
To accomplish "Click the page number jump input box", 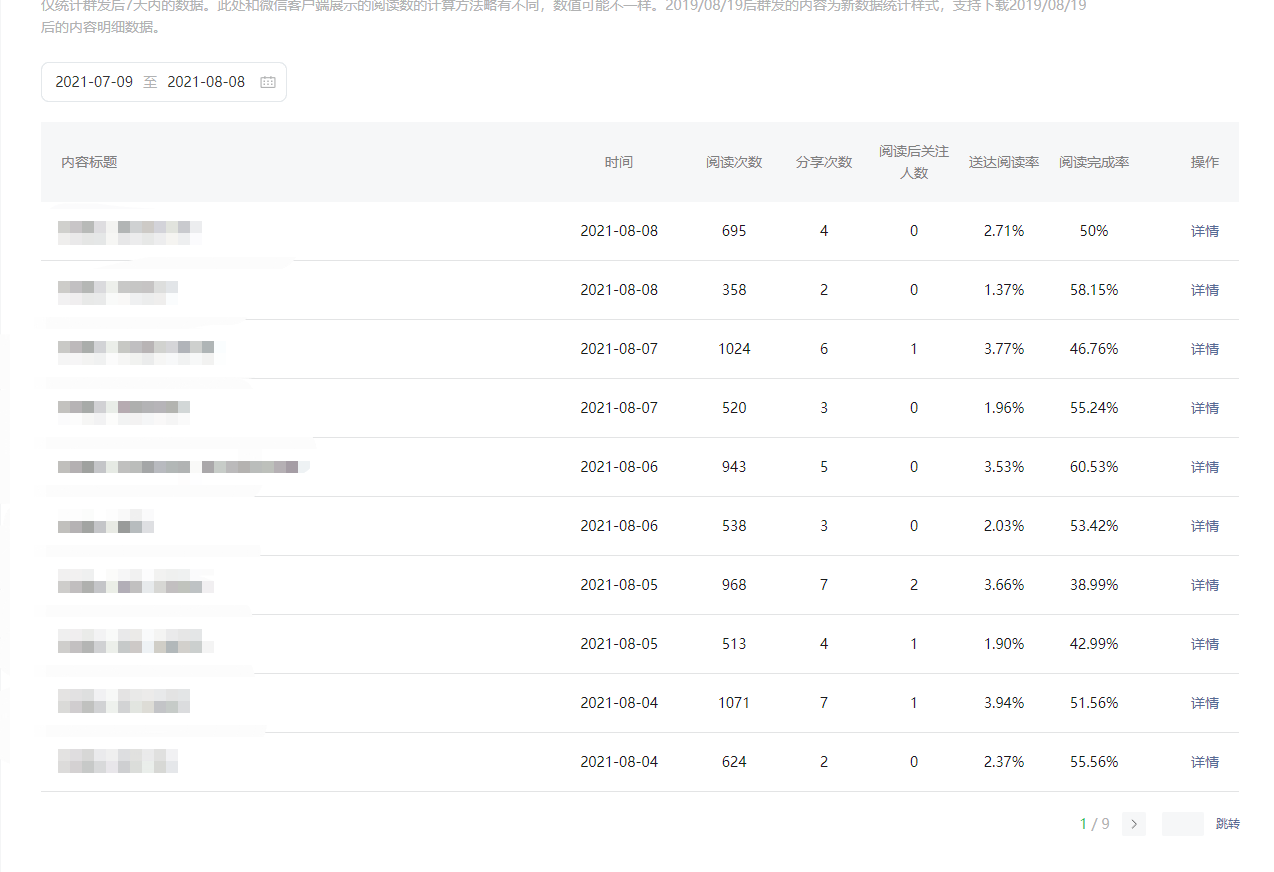I will tap(1182, 824).
